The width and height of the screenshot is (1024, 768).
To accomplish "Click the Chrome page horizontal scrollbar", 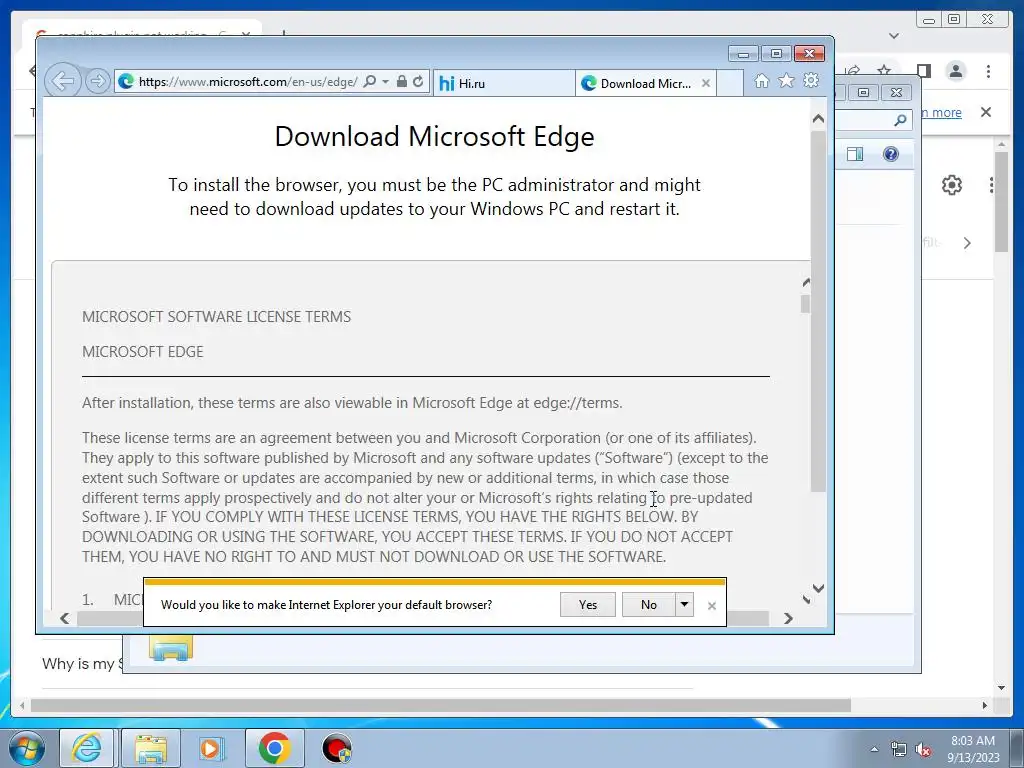I will (441, 705).
